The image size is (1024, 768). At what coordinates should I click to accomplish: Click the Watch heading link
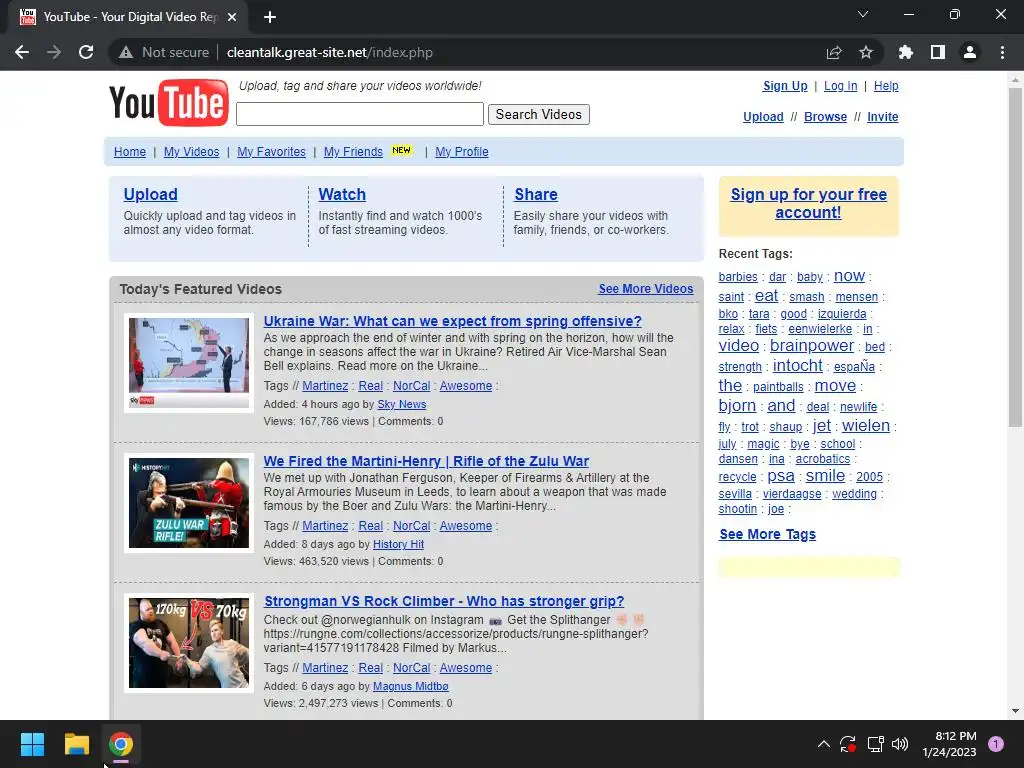point(342,194)
